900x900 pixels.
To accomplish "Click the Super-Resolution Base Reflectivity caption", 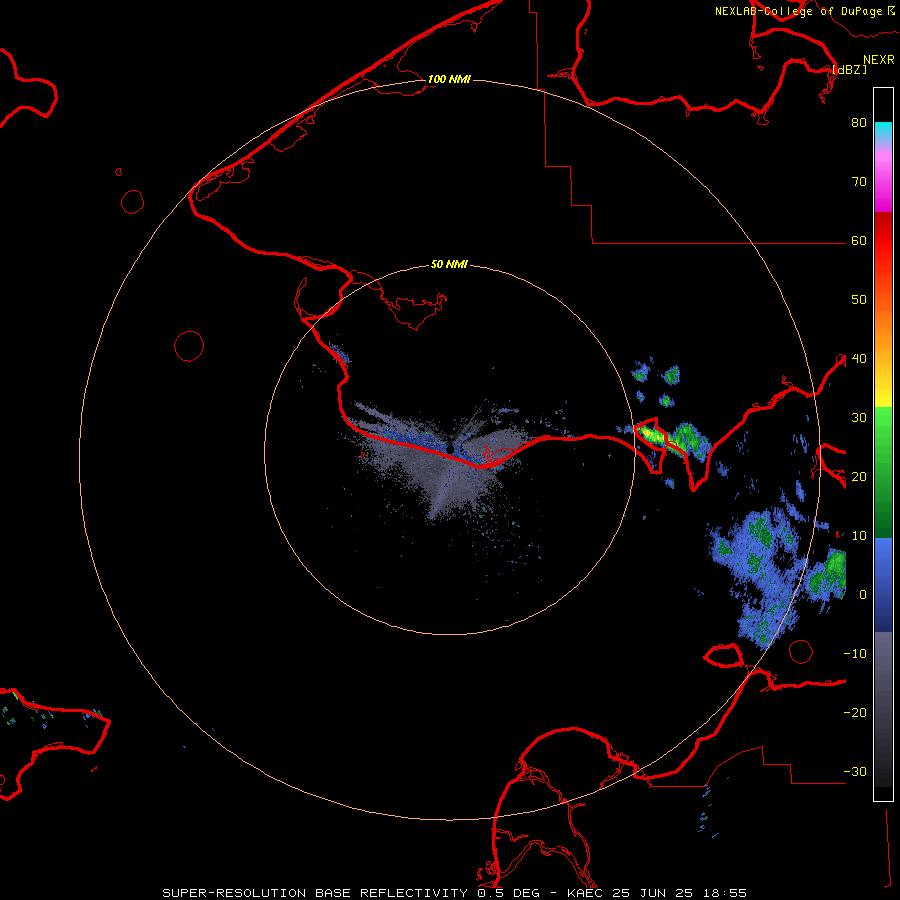I will click(454, 893).
